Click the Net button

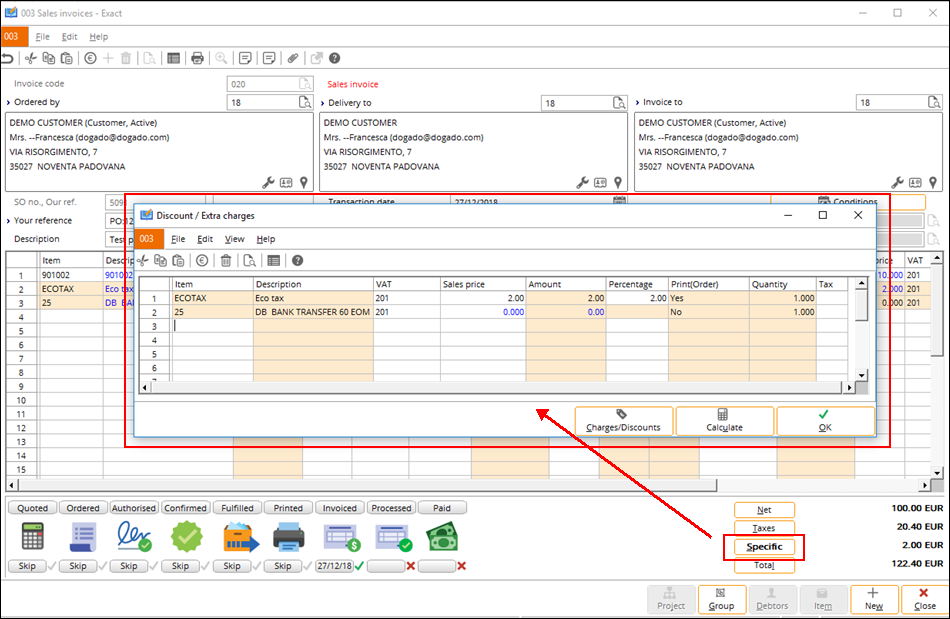point(764,510)
